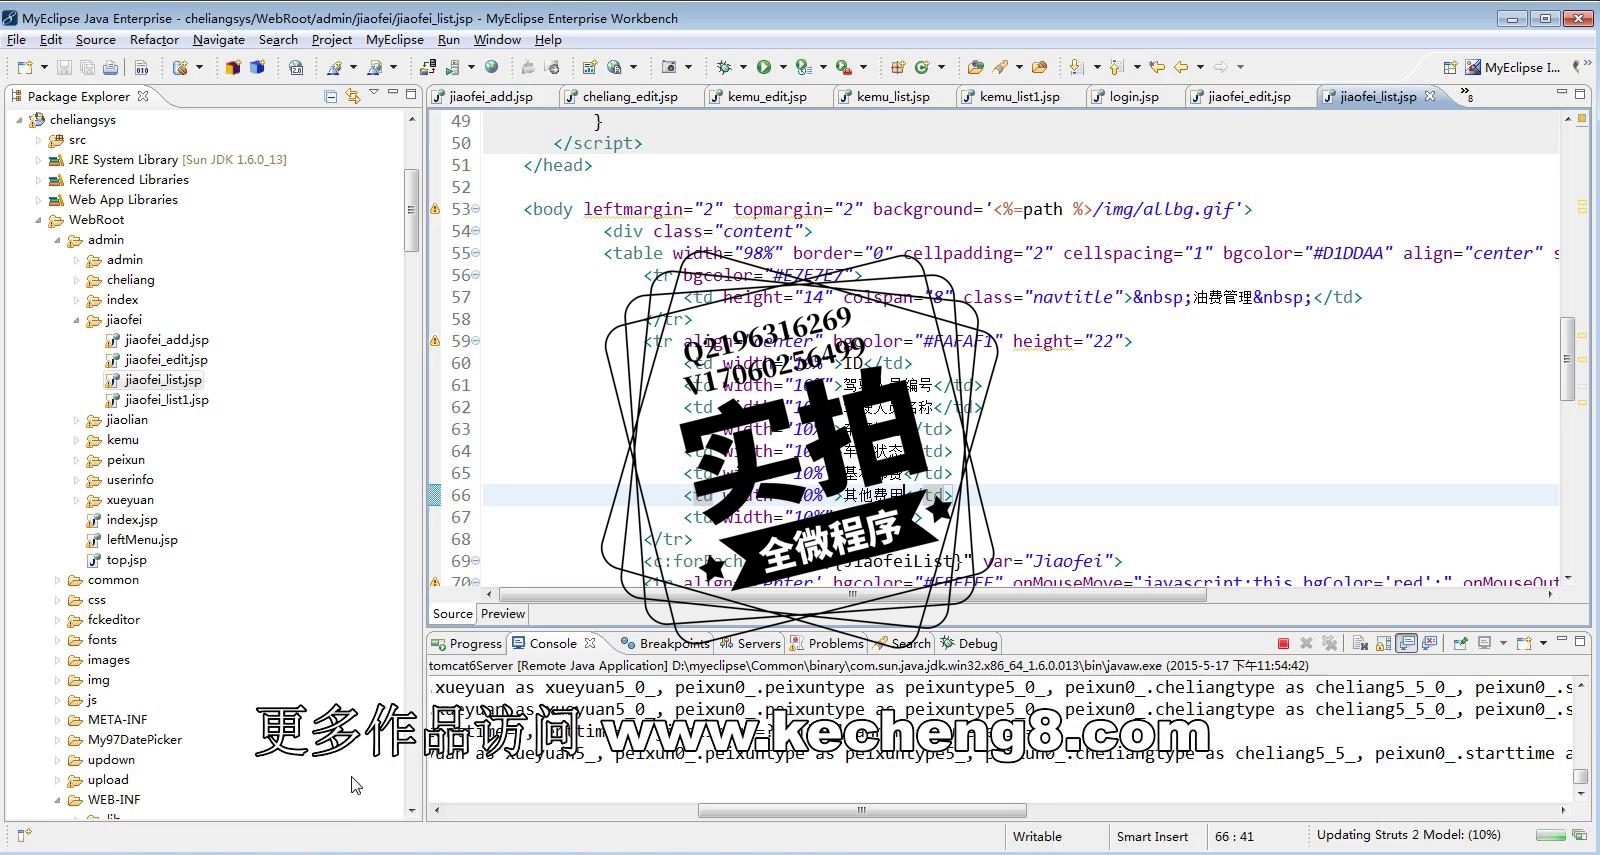This screenshot has width=1600, height=855.
Task: Click the console horizontal scrollbar
Action: pos(862,810)
